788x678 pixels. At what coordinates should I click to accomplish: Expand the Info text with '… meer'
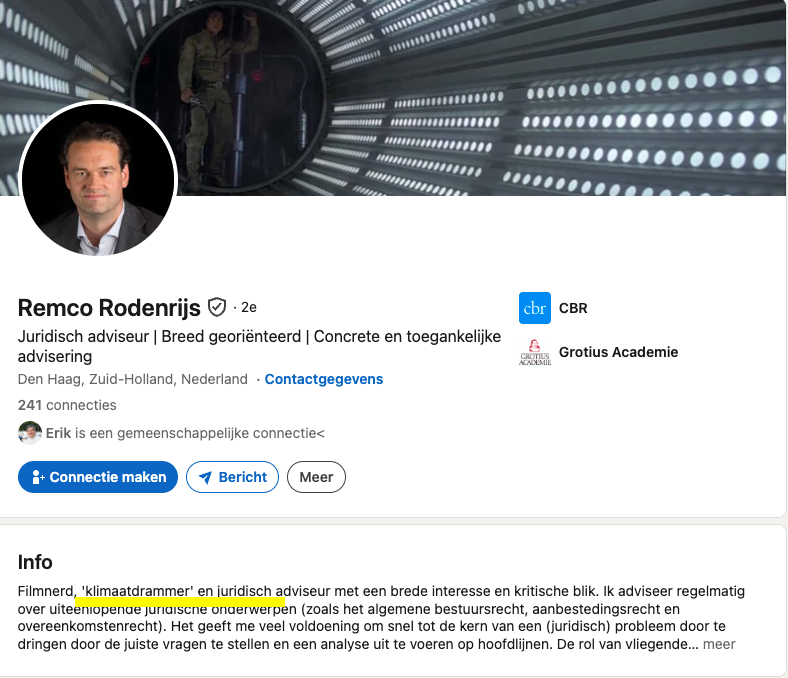pyautogui.click(x=718, y=644)
